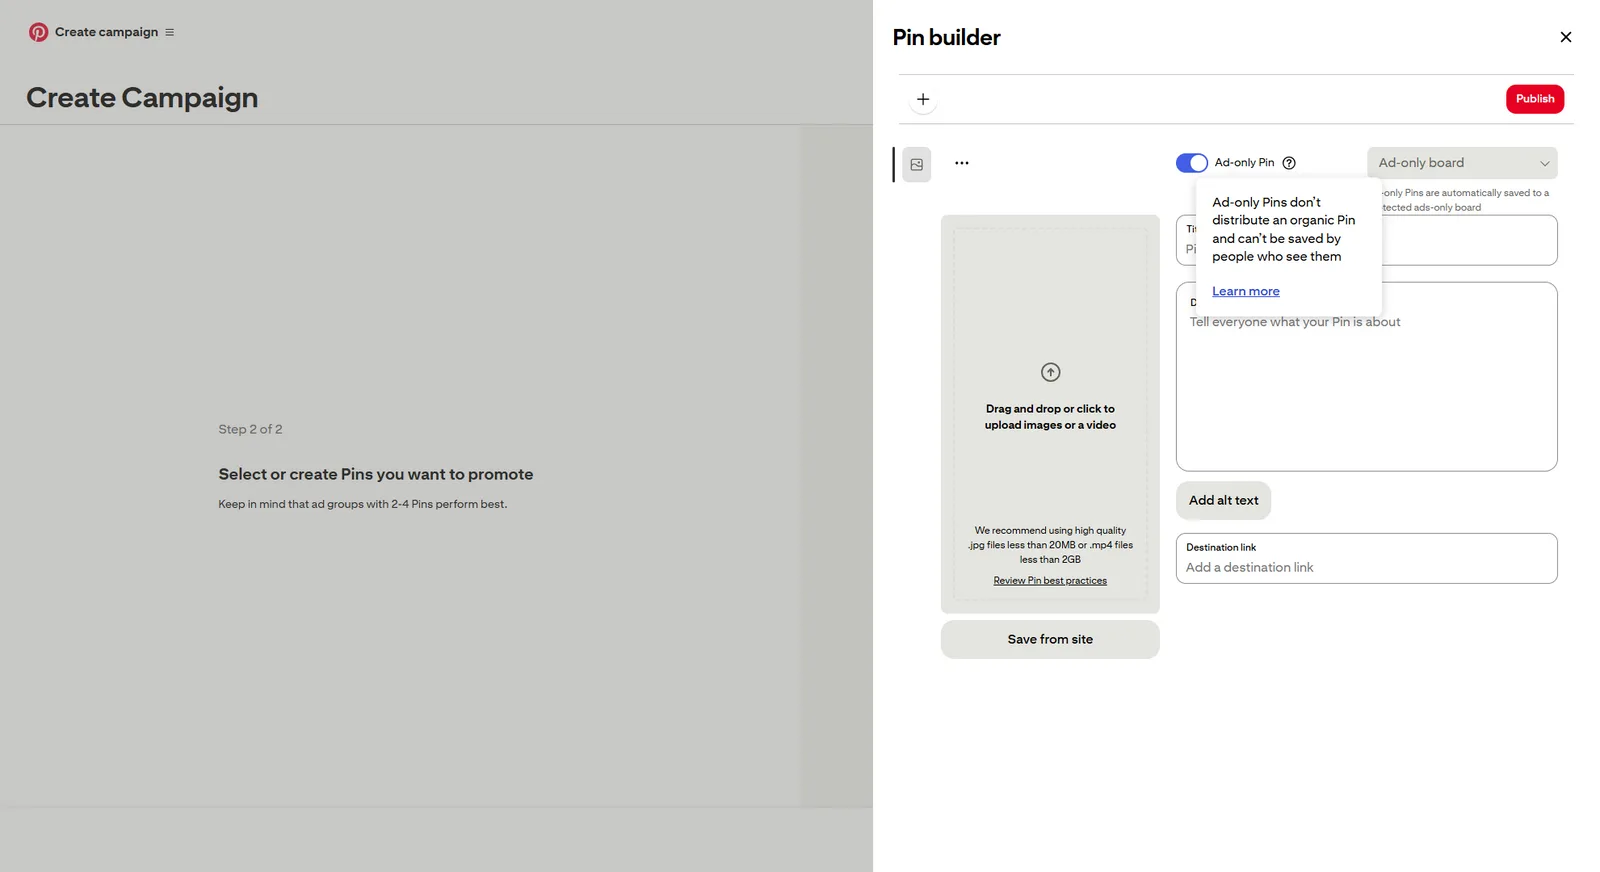The width and height of the screenshot is (1600, 872).
Task: Expand the Ad-only board dropdown
Action: coord(1462,163)
